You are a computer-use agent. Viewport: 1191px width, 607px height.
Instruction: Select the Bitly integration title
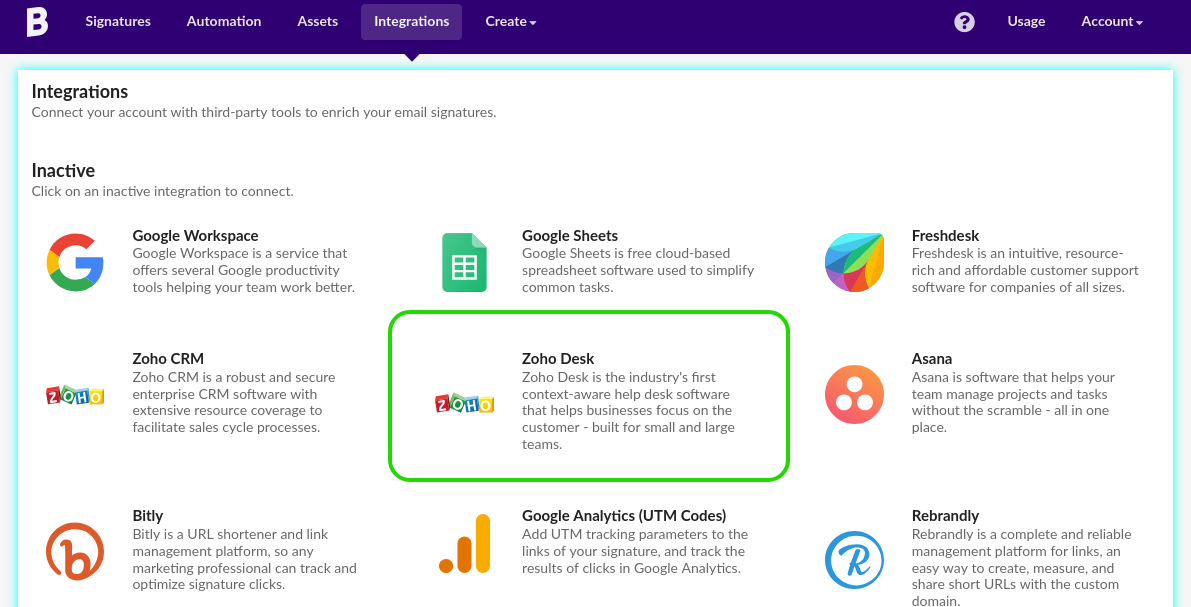147,516
